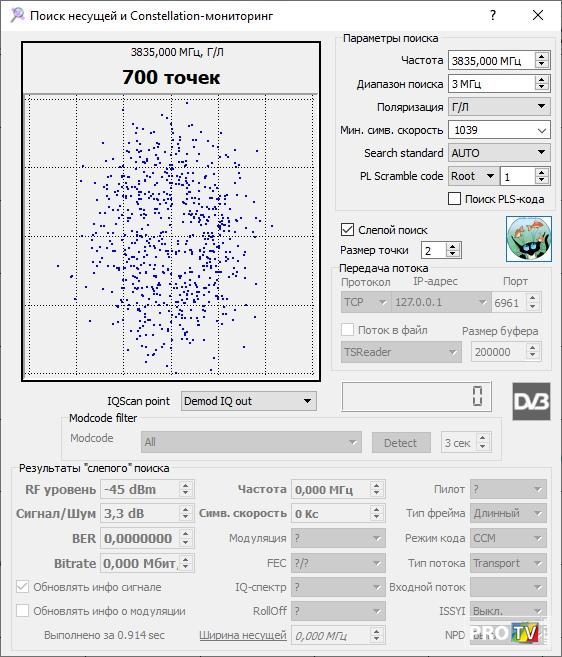The width and height of the screenshot is (562, 657).
Task: Click the counter display box beside DVB logo
Action: (417, 396)
